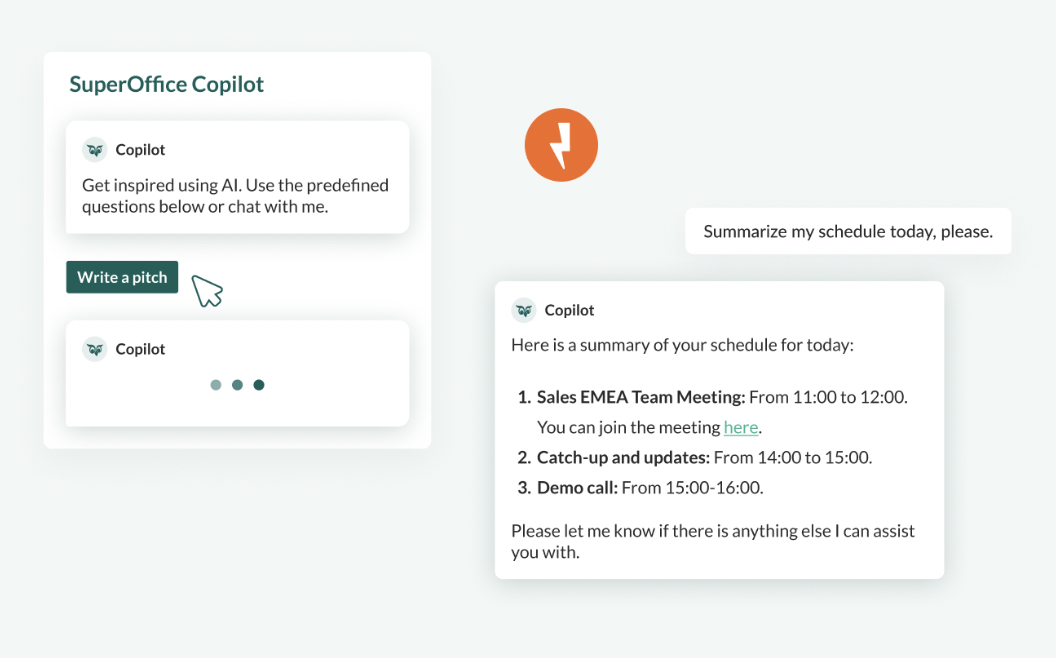Click the 'Get inspired using AI' message text
The width and height of the screenshot is (1056, 658).
pyautogui.click(x=235, y=195)
